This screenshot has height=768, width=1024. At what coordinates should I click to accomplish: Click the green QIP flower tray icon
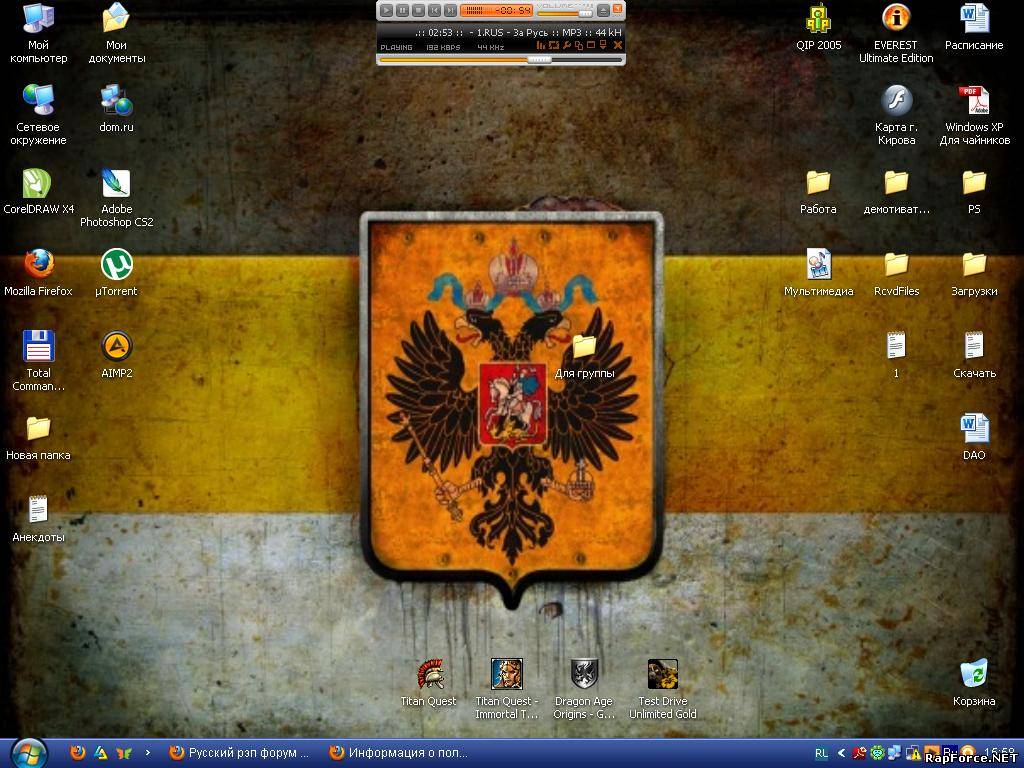877,753
